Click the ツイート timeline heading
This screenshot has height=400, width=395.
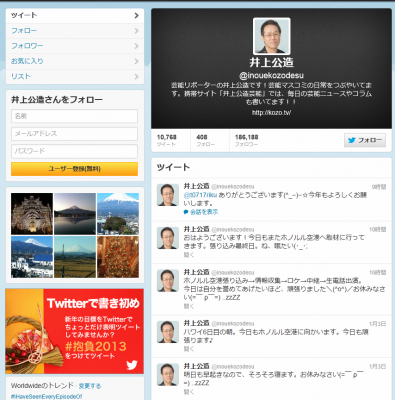(173, 167)
